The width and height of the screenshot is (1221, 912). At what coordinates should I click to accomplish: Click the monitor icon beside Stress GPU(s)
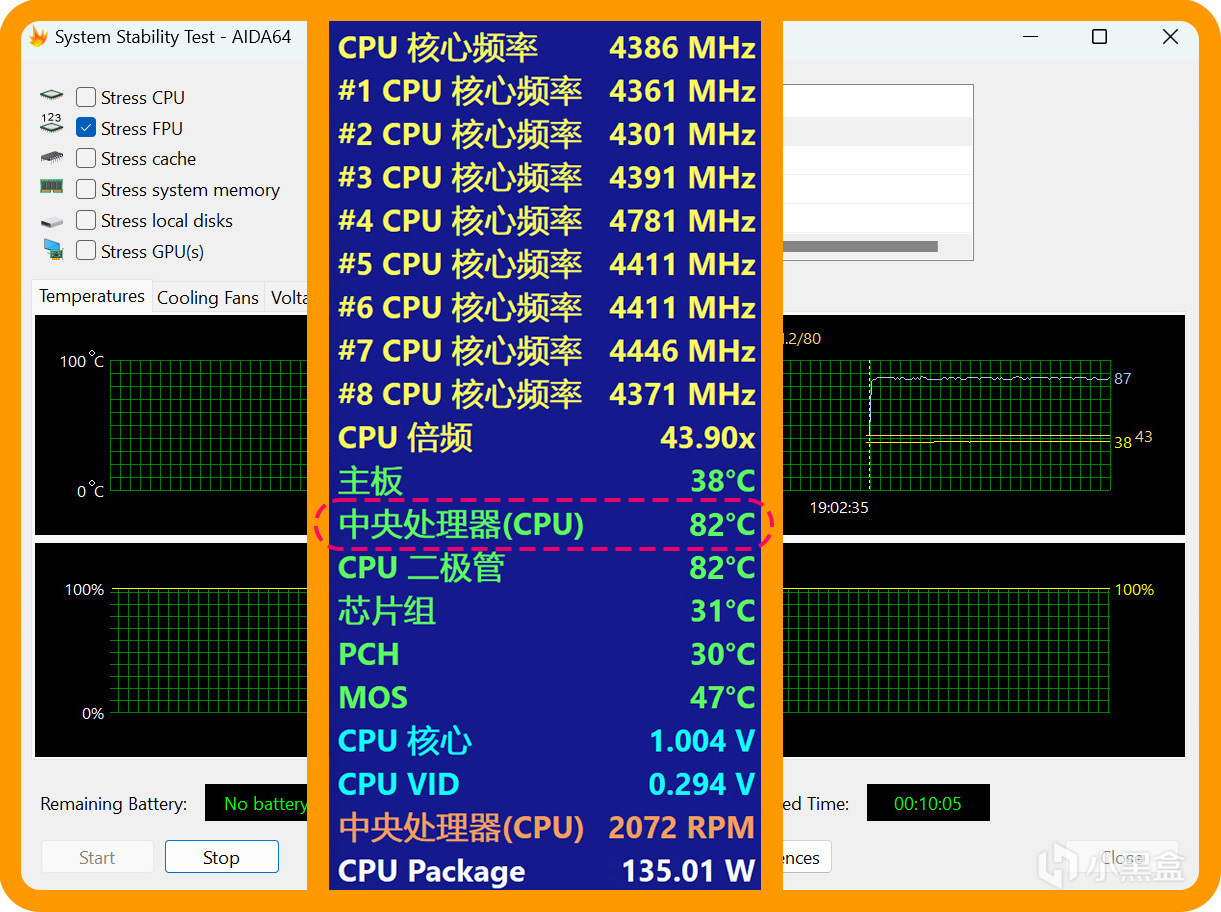[53, 249]
